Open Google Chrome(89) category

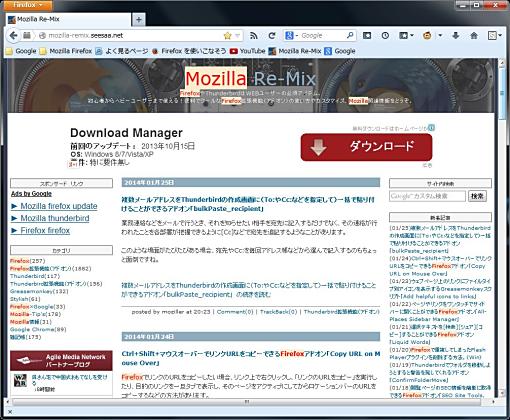(x=38, y=329)
